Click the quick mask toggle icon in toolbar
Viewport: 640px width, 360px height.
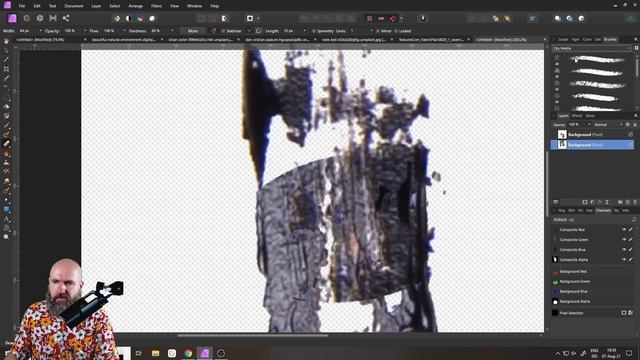point(250,18)
